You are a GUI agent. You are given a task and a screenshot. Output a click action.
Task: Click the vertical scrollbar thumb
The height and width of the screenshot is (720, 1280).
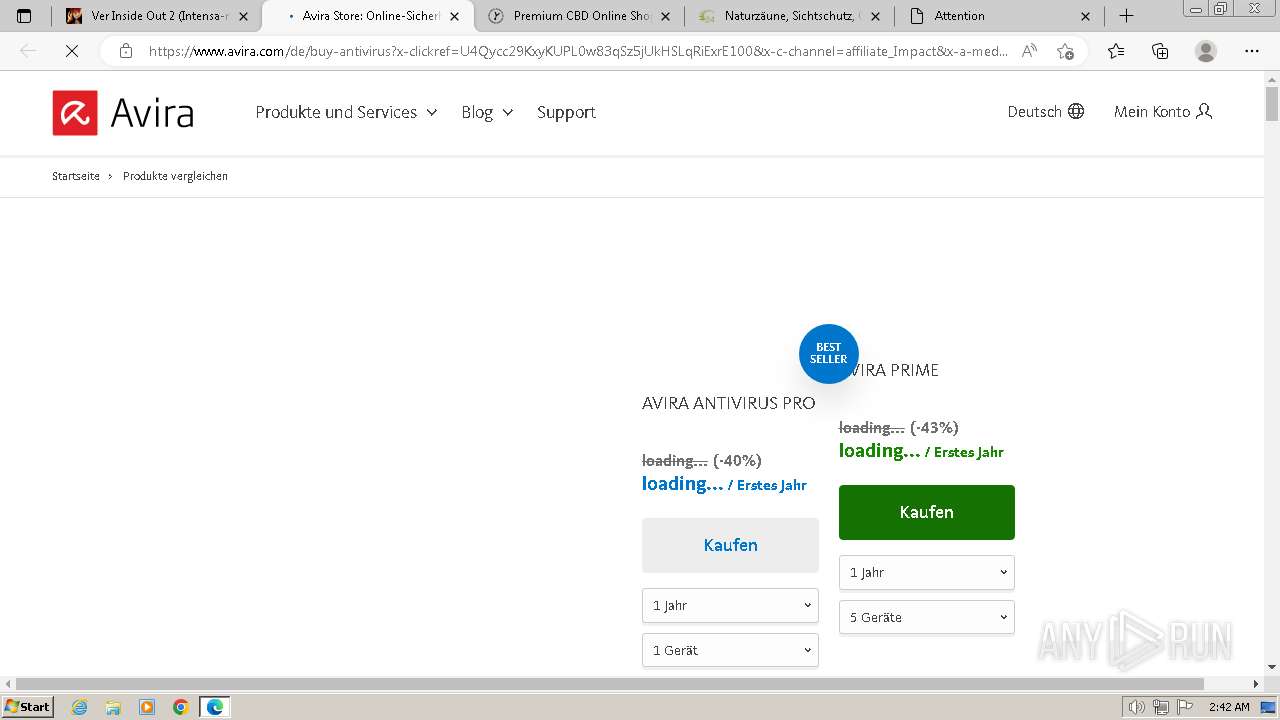[1272, 103]
